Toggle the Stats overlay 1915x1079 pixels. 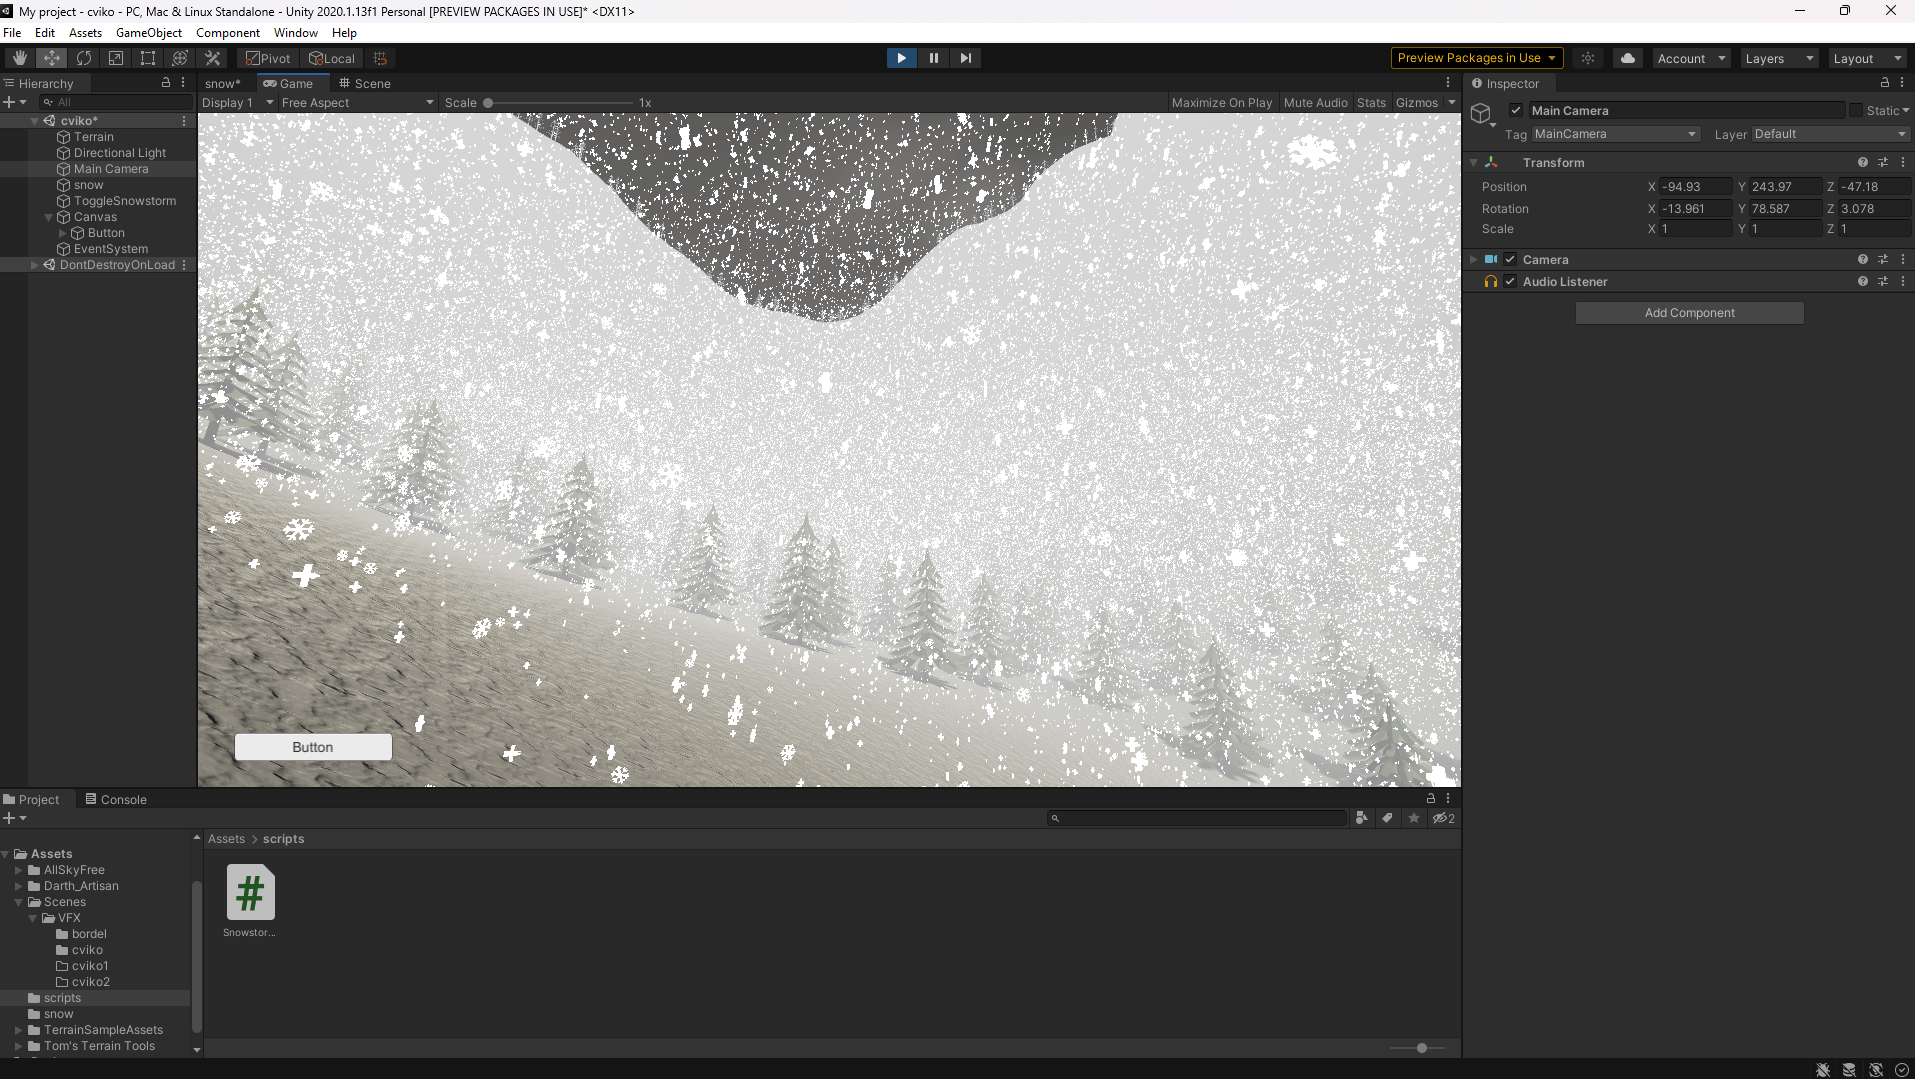(x=1371, y=102)
